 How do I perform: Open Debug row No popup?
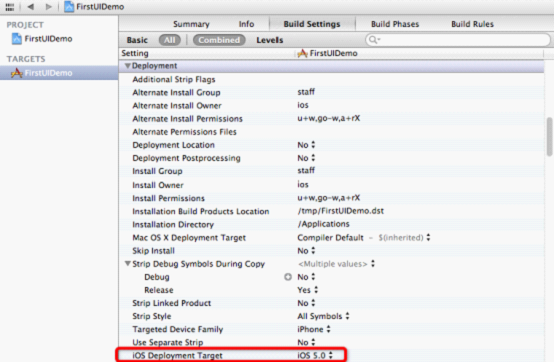[x=306, y=277]
